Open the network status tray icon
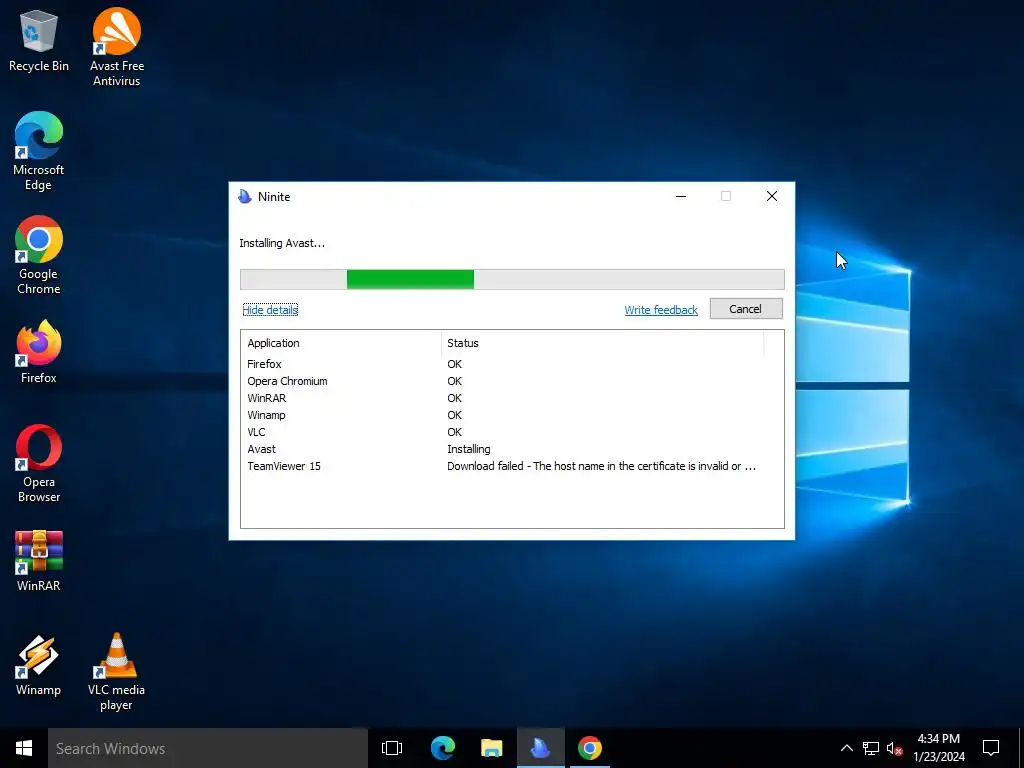The height and width of the screenshot is (768, 1024). [871, 748]
